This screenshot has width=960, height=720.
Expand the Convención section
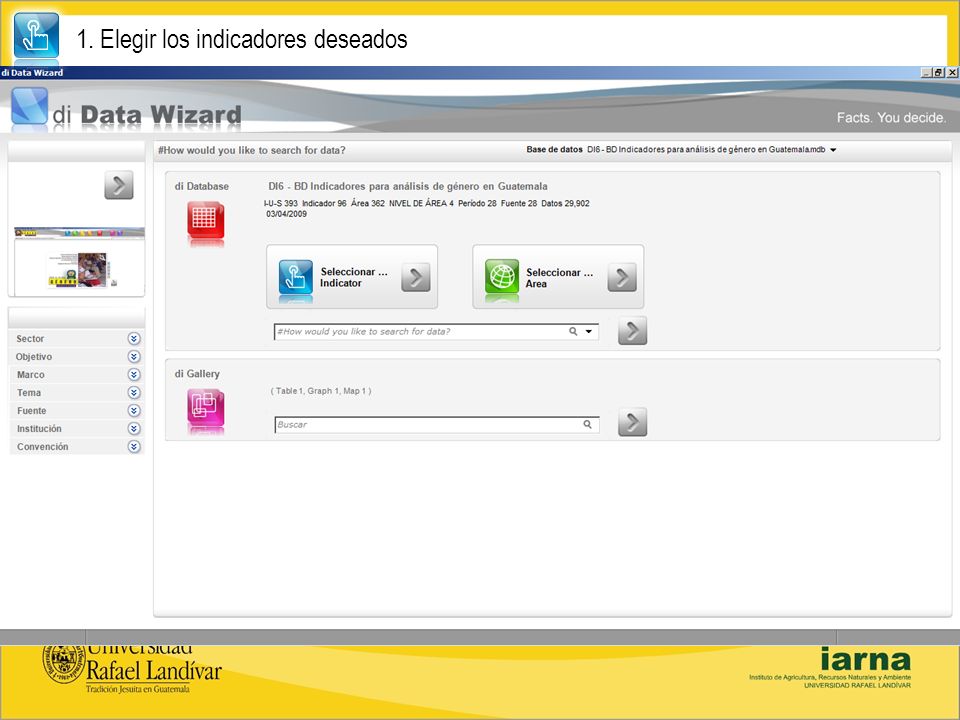coord(134,447)
